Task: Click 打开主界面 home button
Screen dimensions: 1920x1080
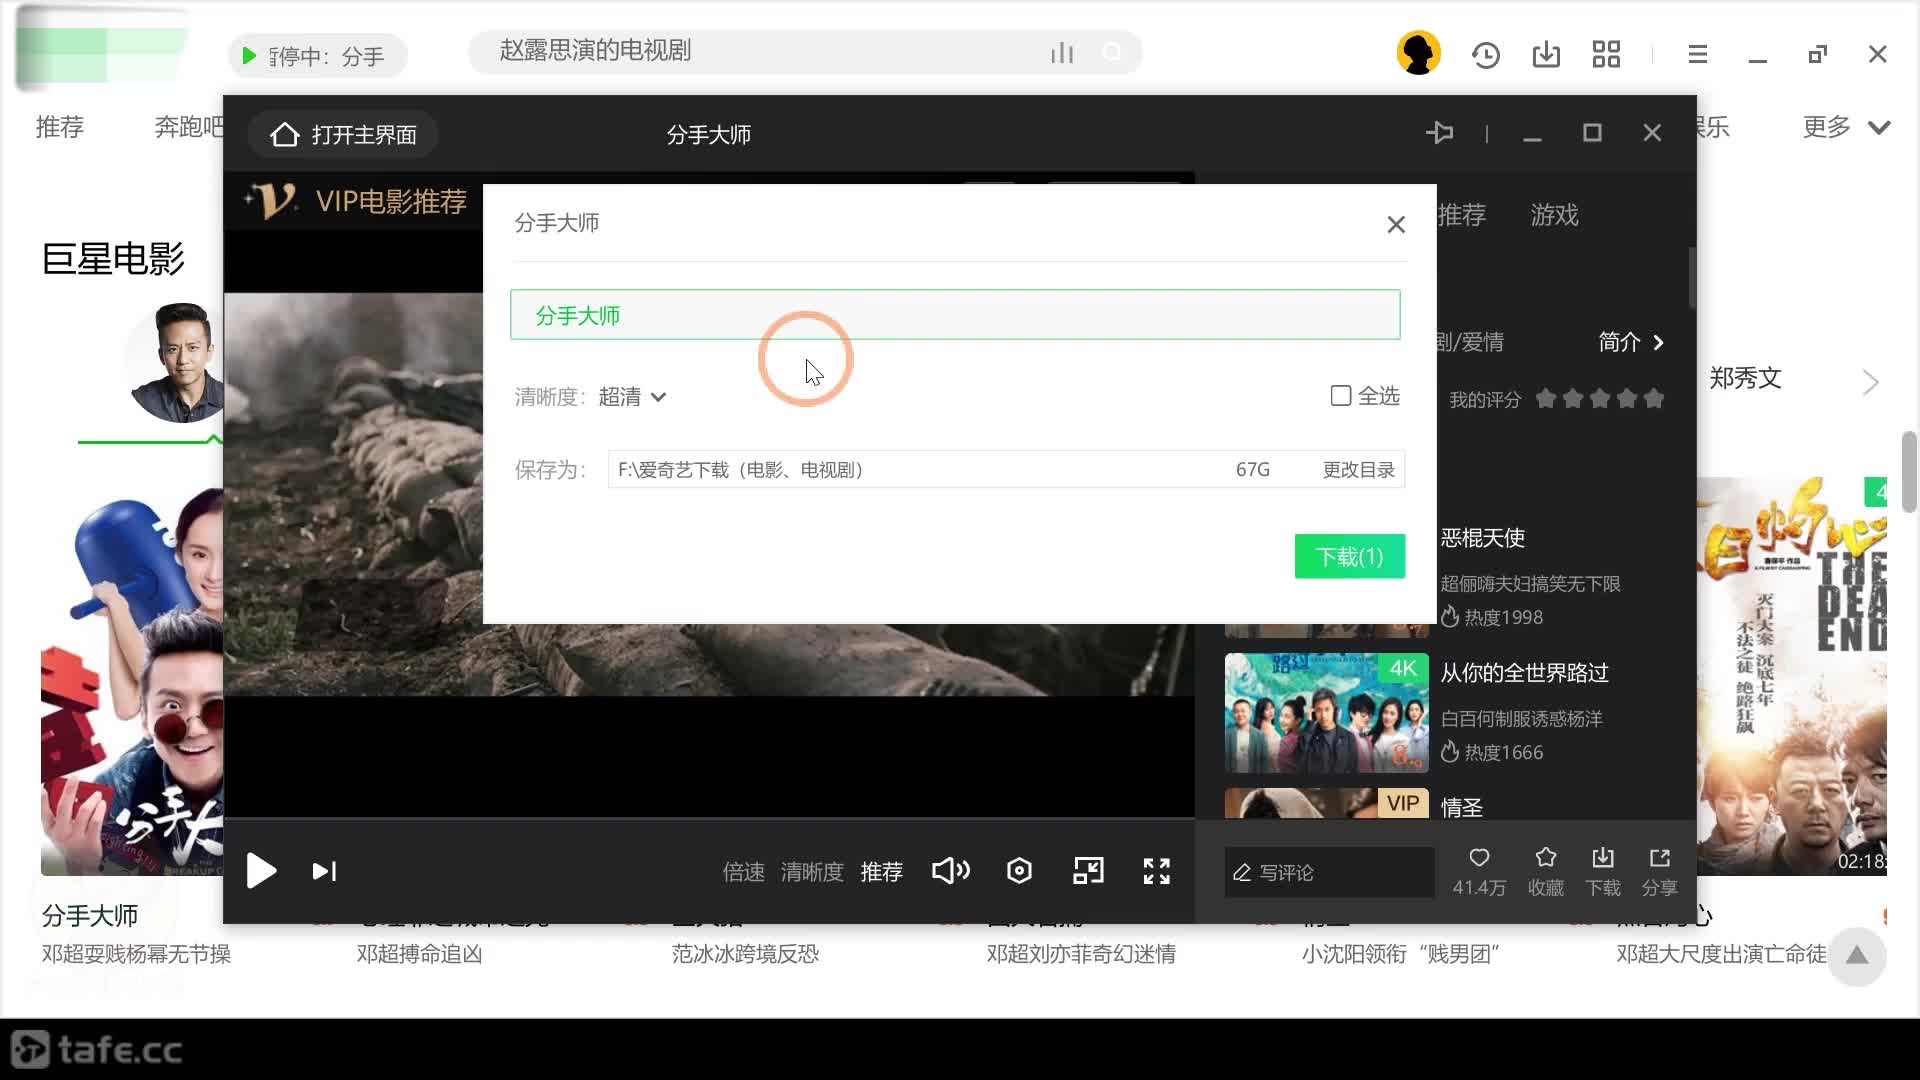Action: (343, 135)
